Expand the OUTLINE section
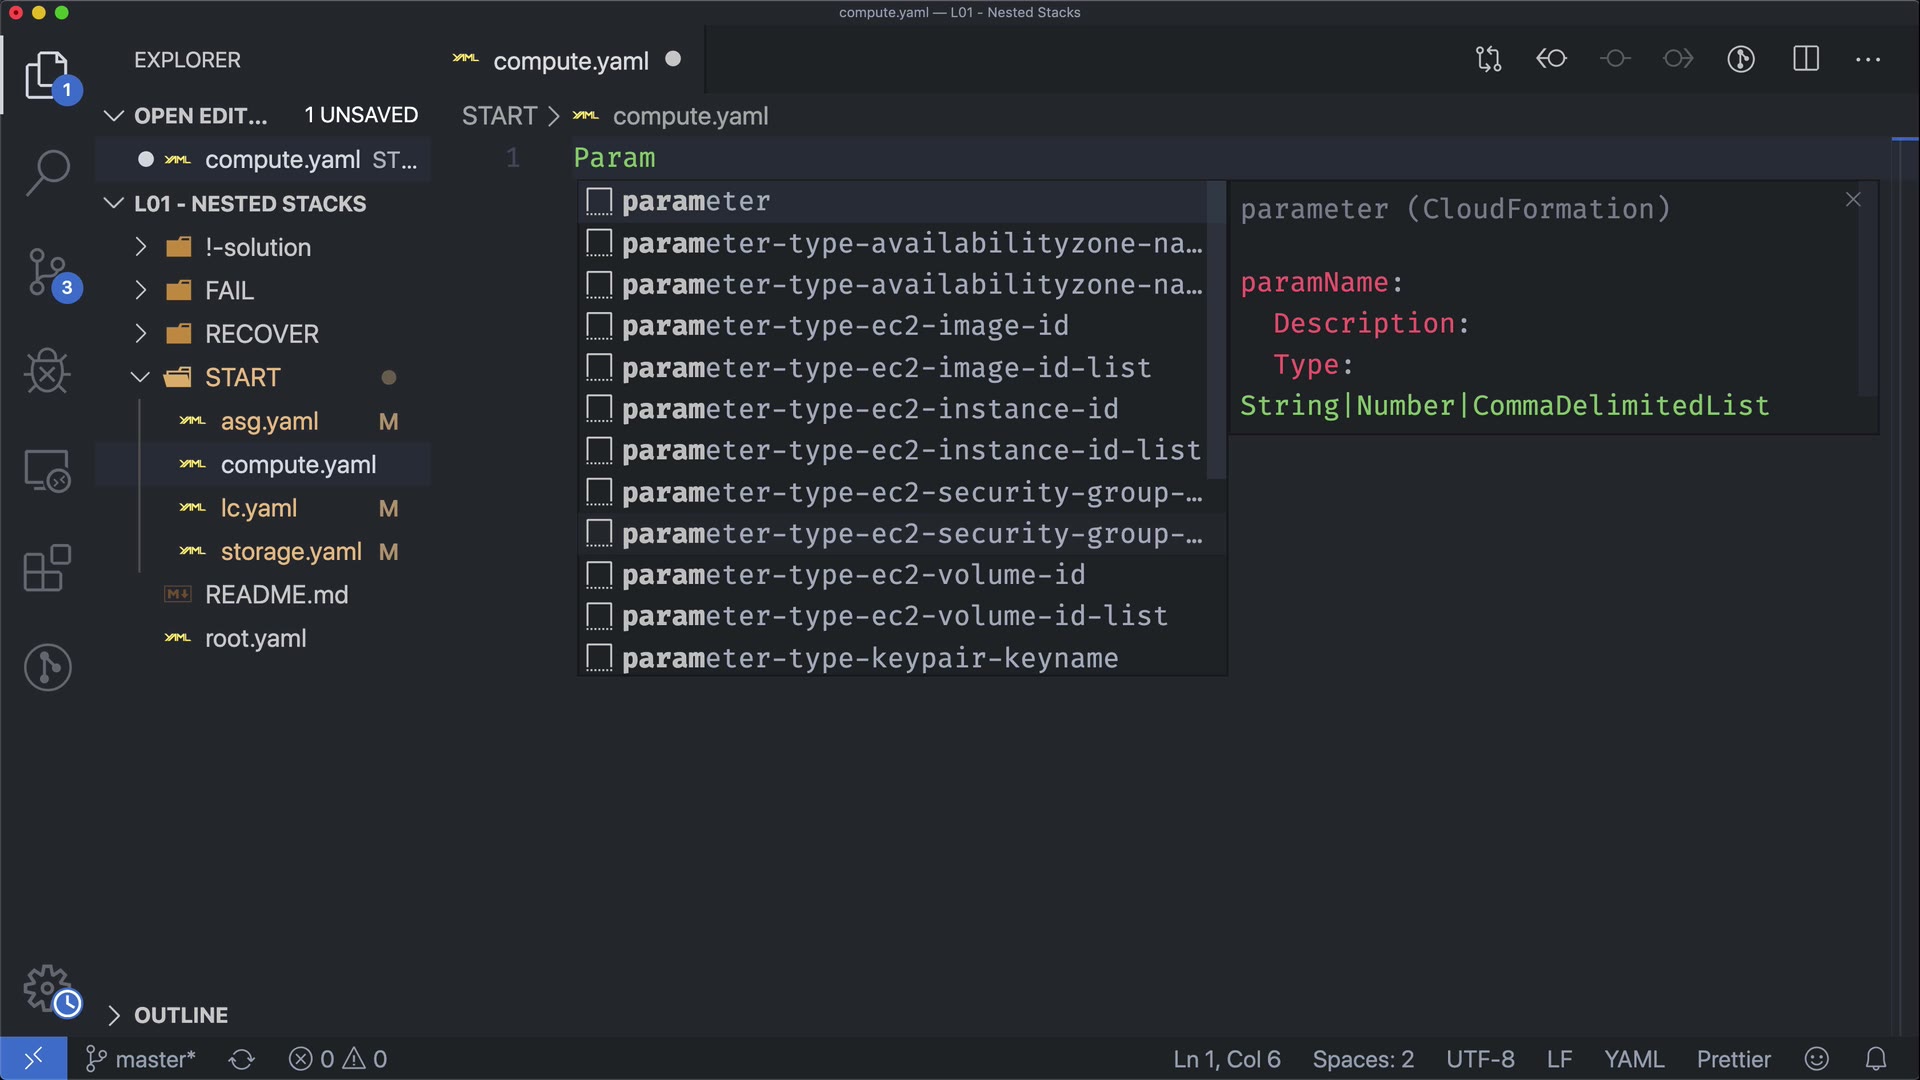Screen dimensions: 1920x1080 180,1015
